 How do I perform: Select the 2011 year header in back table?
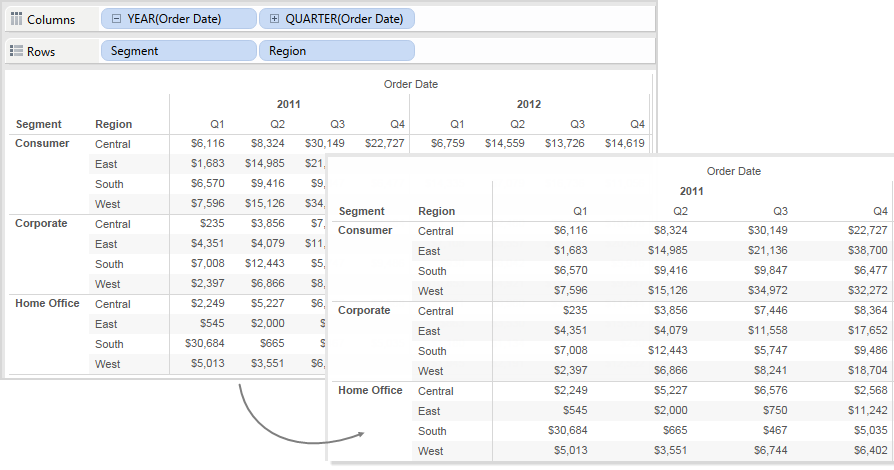point(288,104)
